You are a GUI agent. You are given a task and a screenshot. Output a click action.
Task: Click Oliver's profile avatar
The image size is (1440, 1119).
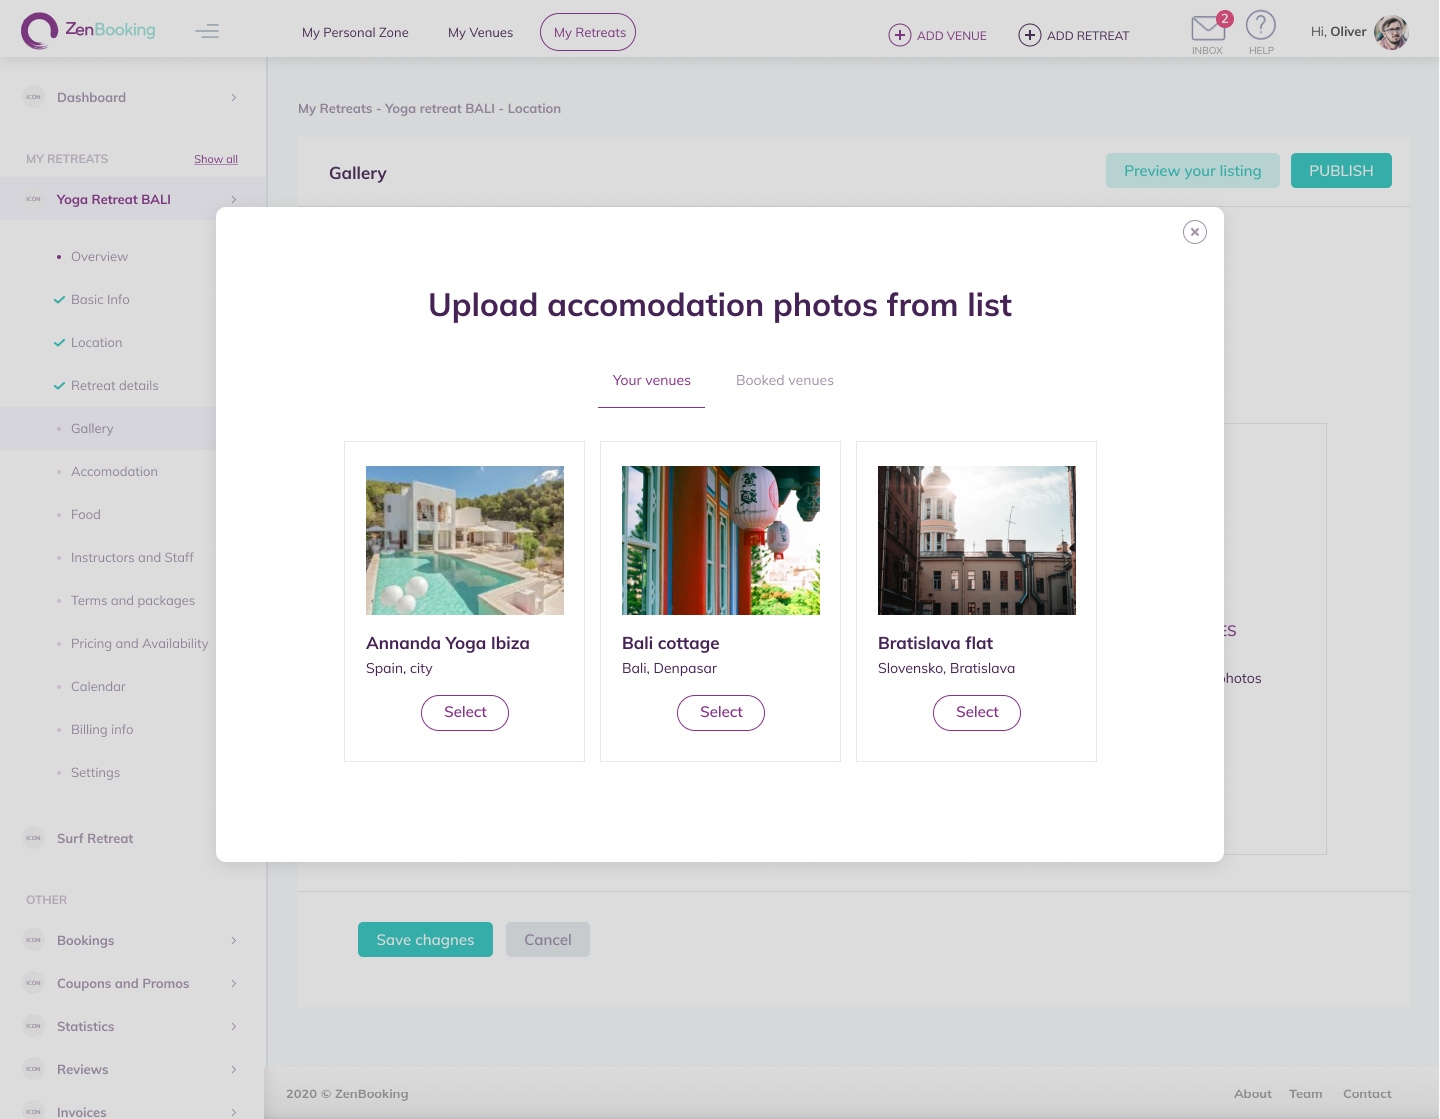[x=1391, y=32]
